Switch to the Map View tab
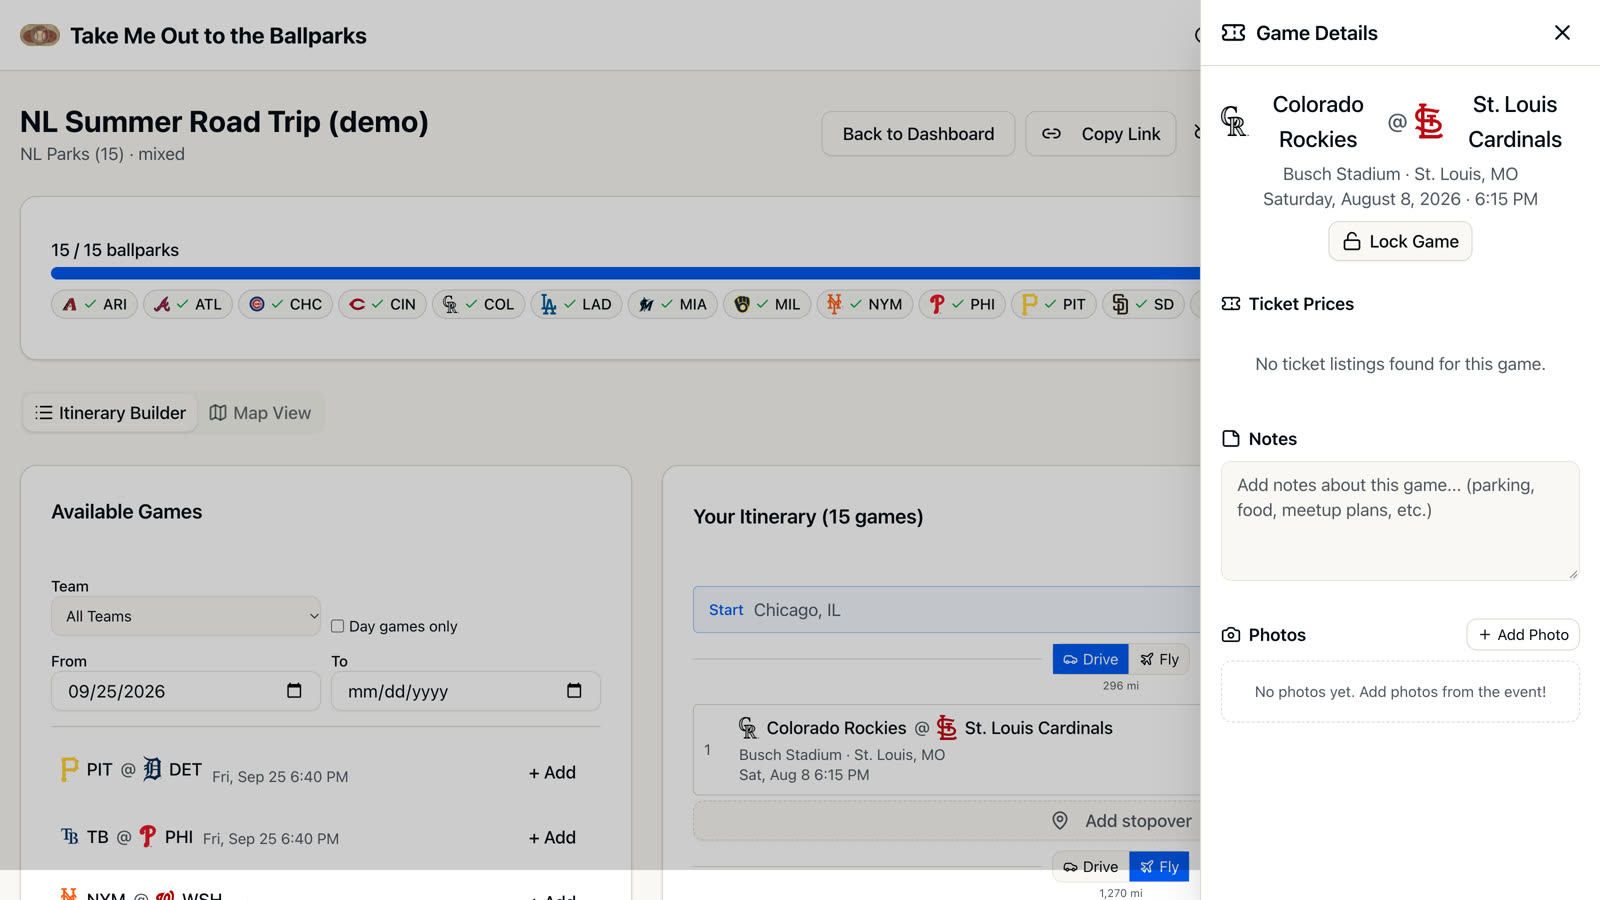 [x=260, y=413]
